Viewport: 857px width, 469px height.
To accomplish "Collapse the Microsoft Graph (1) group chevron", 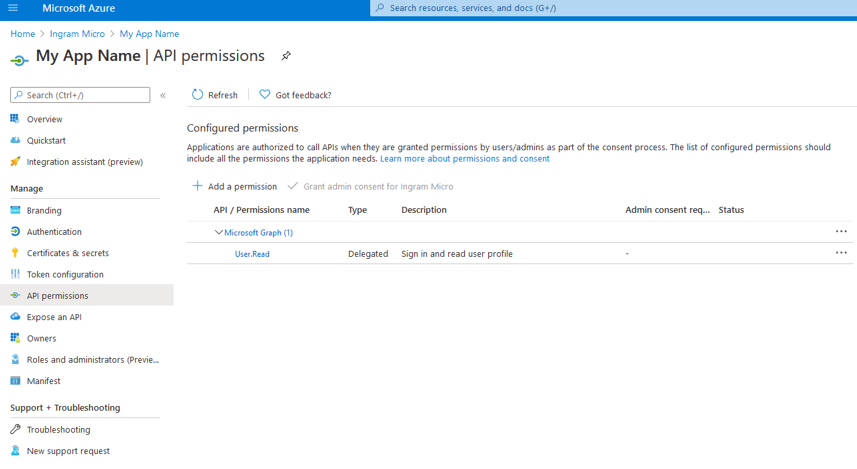I will click(x=219, y=232).
